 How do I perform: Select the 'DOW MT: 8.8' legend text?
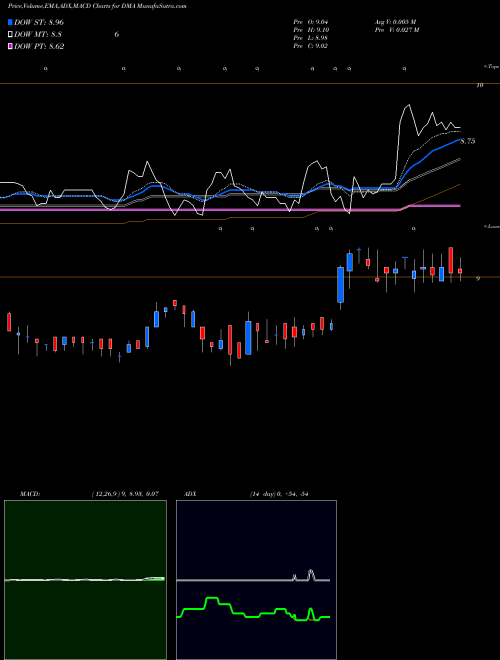tap(38, 35)
